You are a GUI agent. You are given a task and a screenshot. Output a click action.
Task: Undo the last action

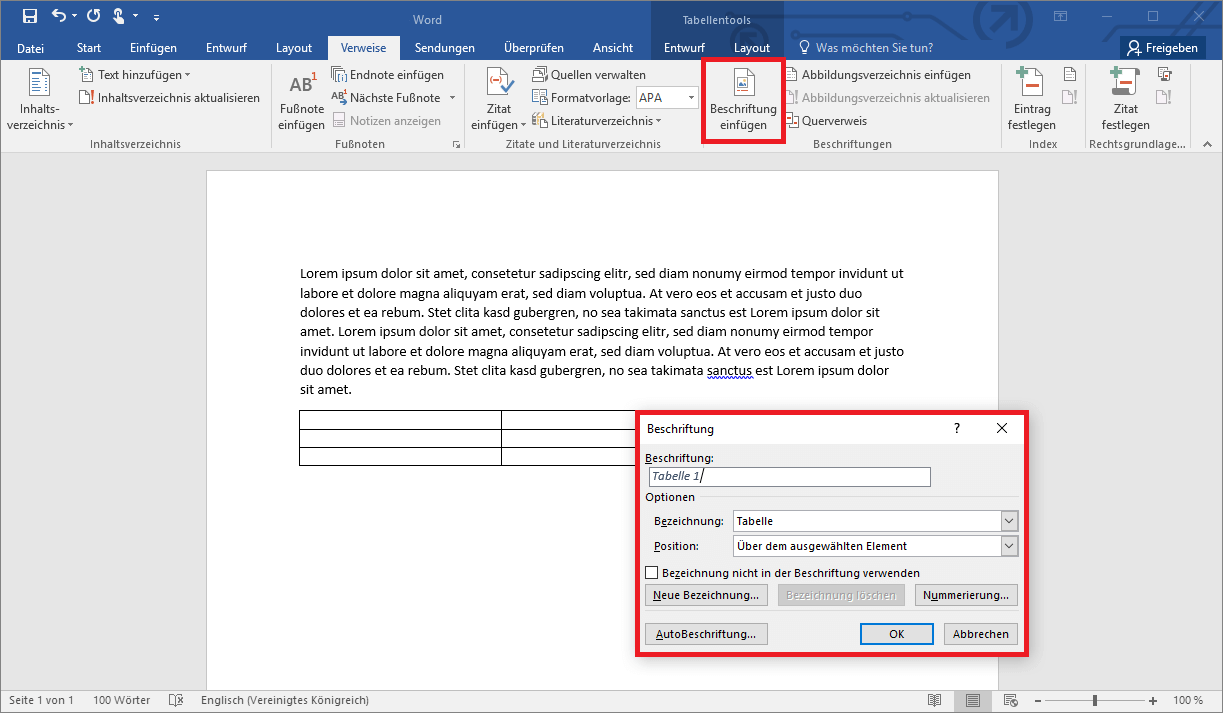[x=58, y=16]
